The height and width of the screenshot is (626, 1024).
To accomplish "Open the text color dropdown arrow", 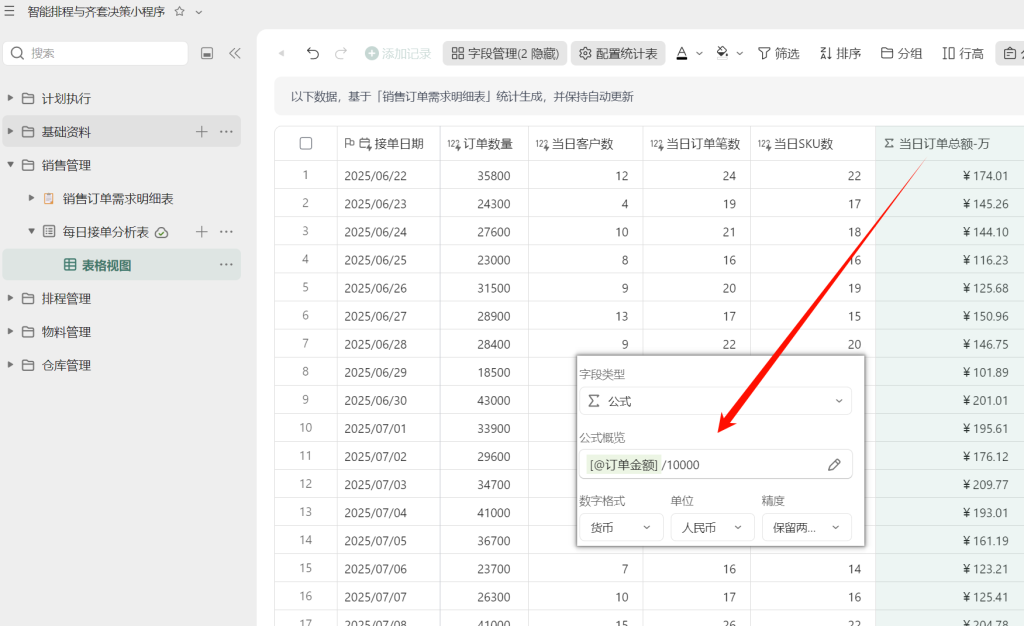I will (x=699, y=54).
